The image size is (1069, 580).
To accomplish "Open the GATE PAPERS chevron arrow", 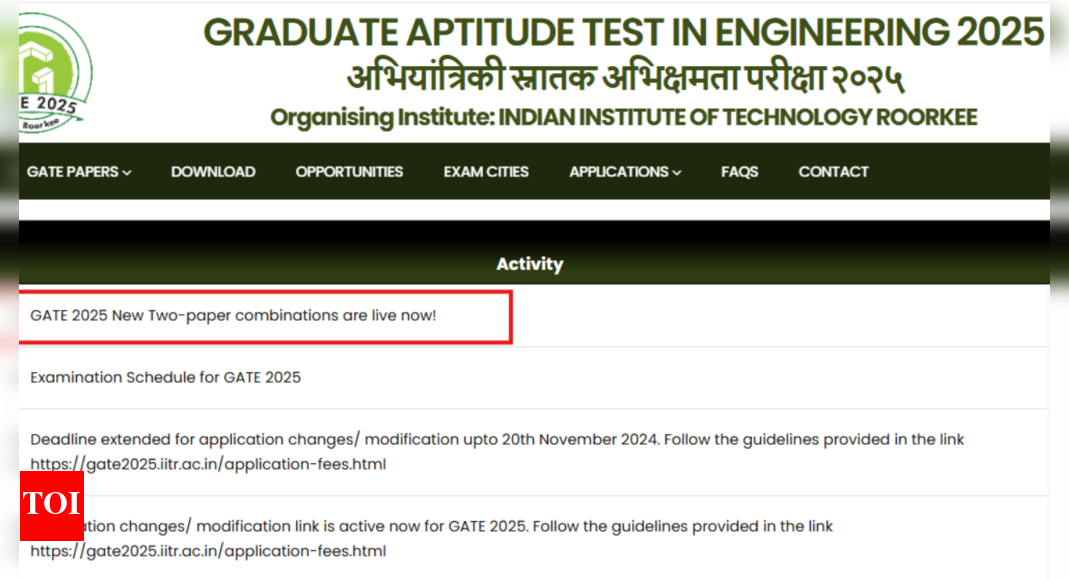I will [x=126, y=173].
